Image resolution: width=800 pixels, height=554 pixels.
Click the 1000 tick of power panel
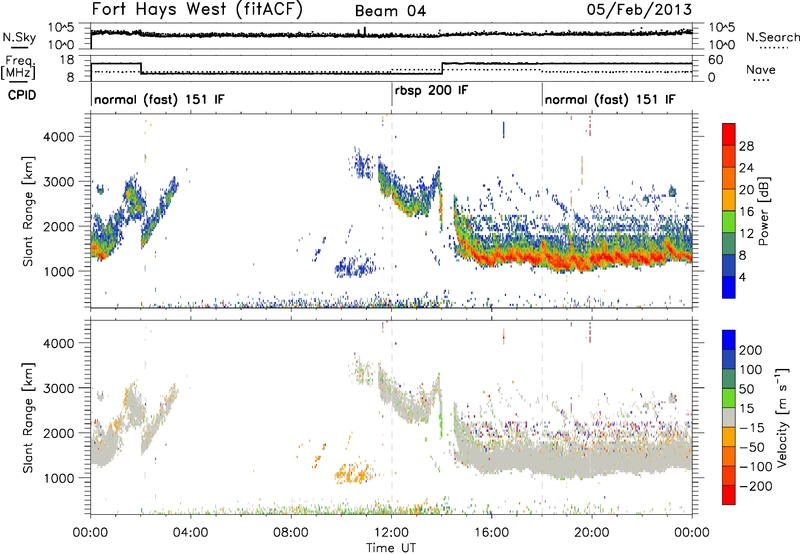click(58, 271)
